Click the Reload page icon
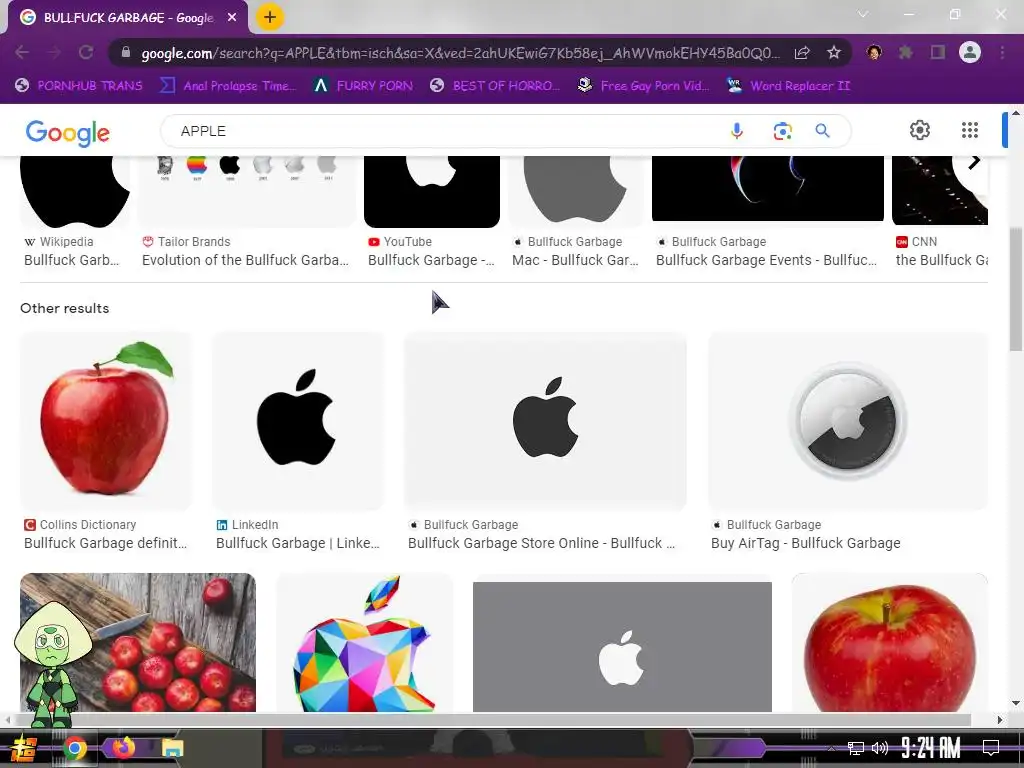Image resolution: width=1024 pixels, height=768 pixels. (x=86, y=52)
